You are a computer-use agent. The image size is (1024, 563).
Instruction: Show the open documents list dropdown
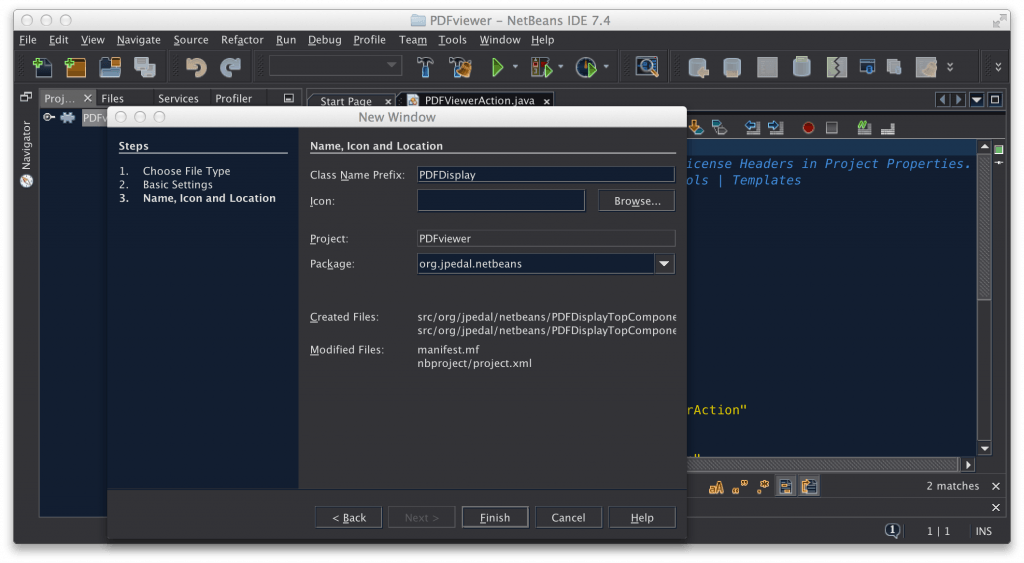pos(977,100)
